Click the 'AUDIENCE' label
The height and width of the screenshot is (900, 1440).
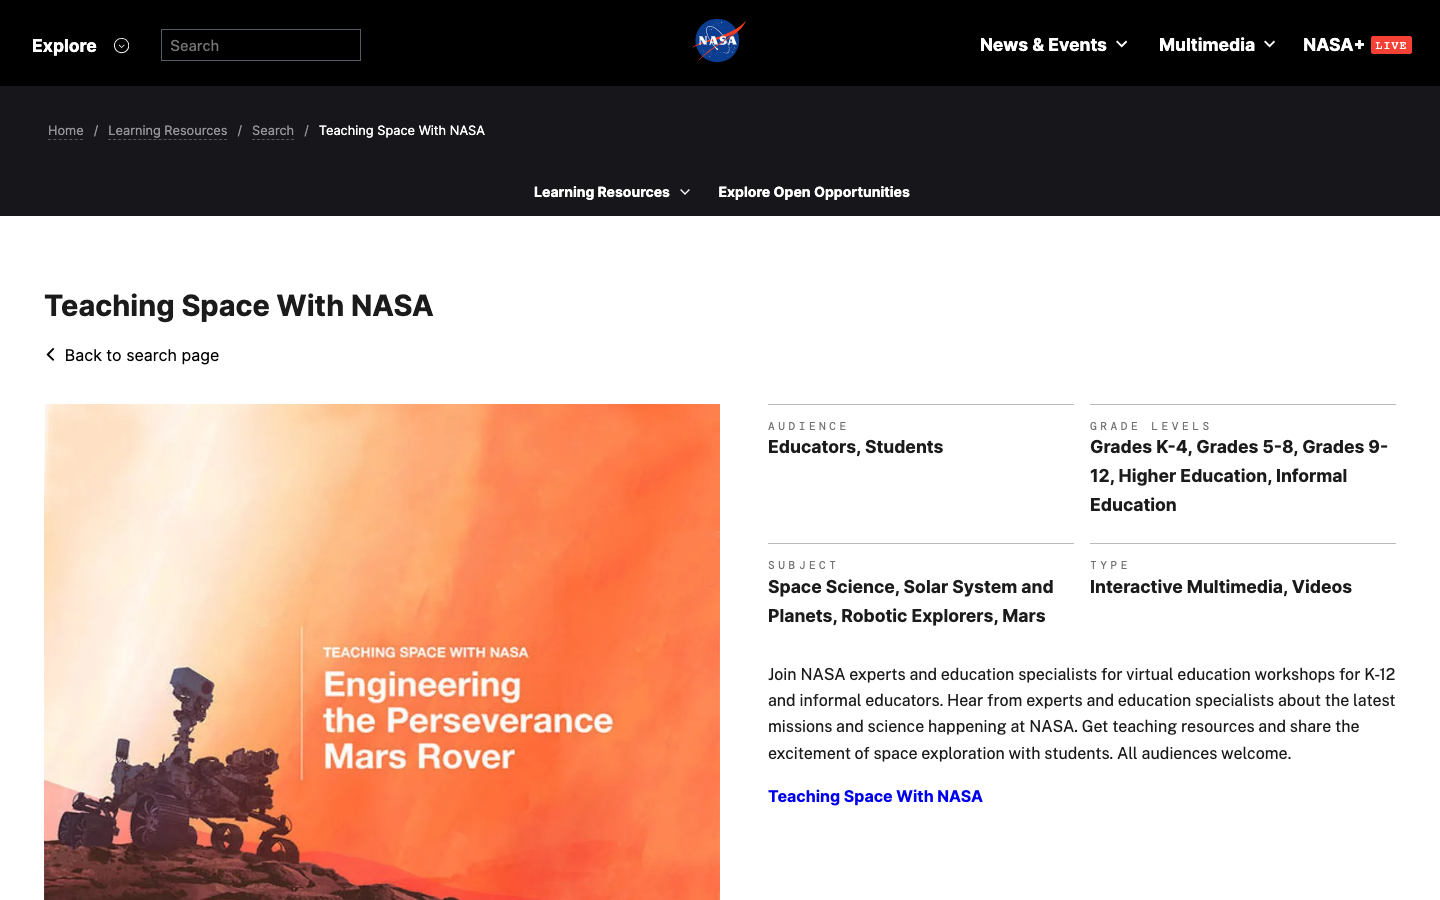tap(808, 426)
